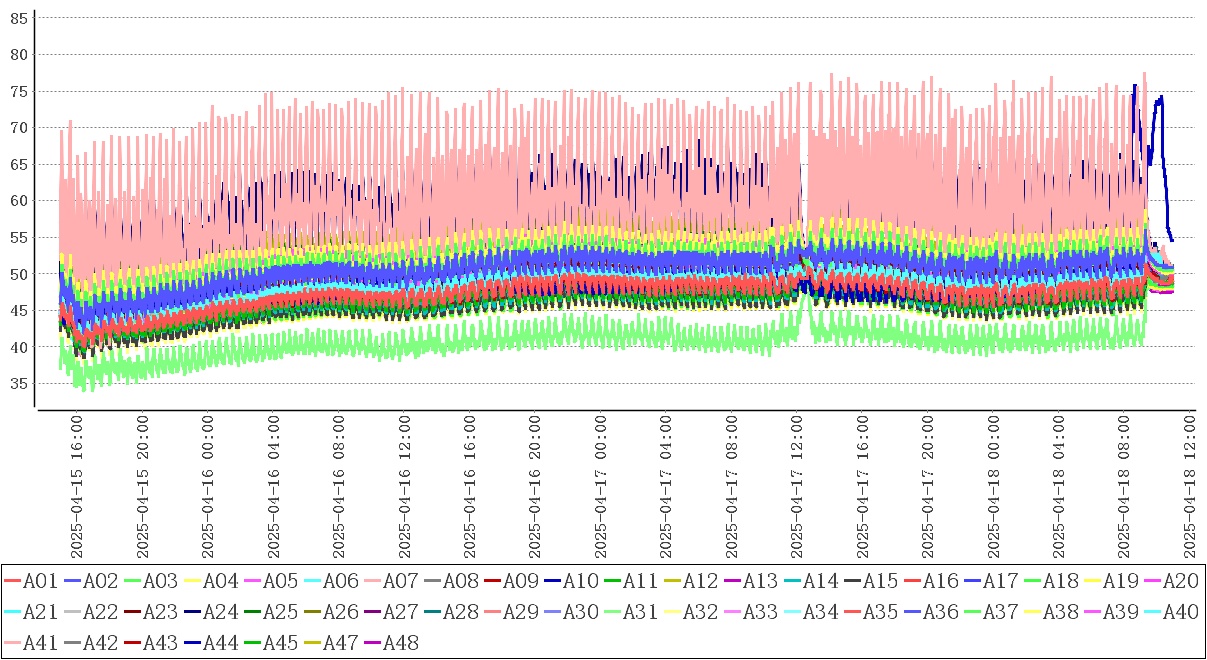Click the 2025-04-17 12:00 time axis label

[797, 488]
